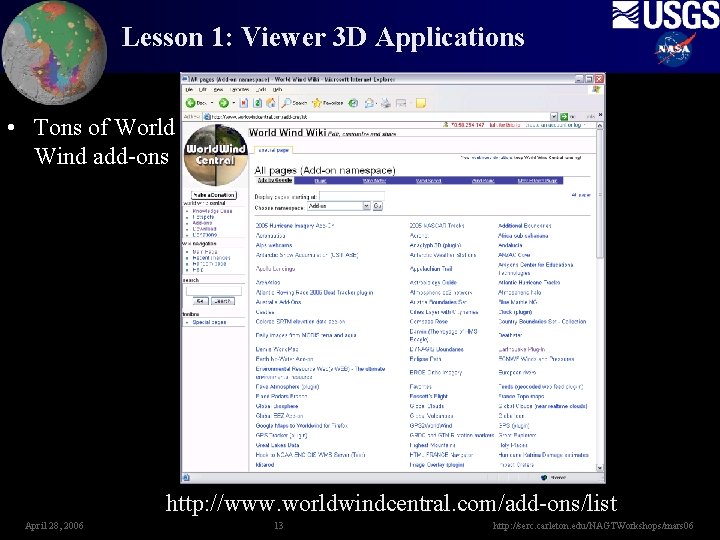Click the History icon after Favorites
This screenshot has width=720, height=540.
pos(353,103)
